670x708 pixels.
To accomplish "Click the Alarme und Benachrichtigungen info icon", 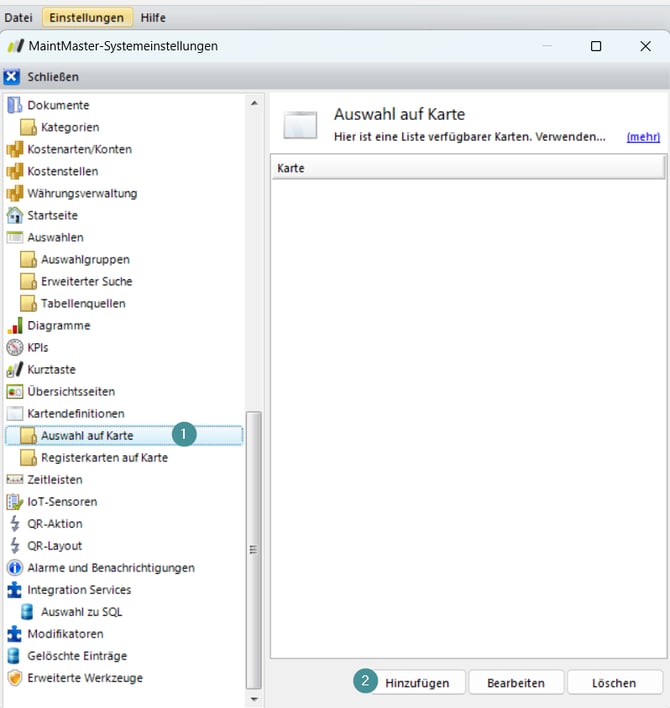I will (14, 568).
